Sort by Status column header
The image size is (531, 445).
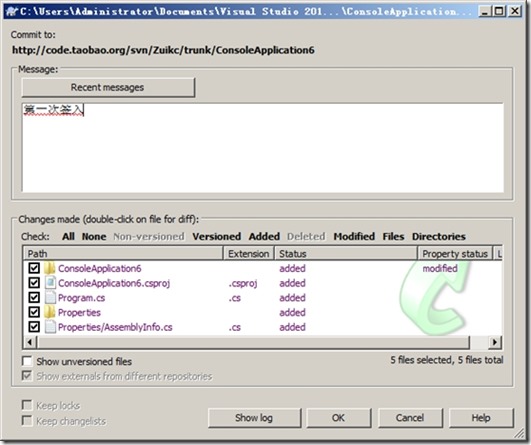[x=346, y=254]
